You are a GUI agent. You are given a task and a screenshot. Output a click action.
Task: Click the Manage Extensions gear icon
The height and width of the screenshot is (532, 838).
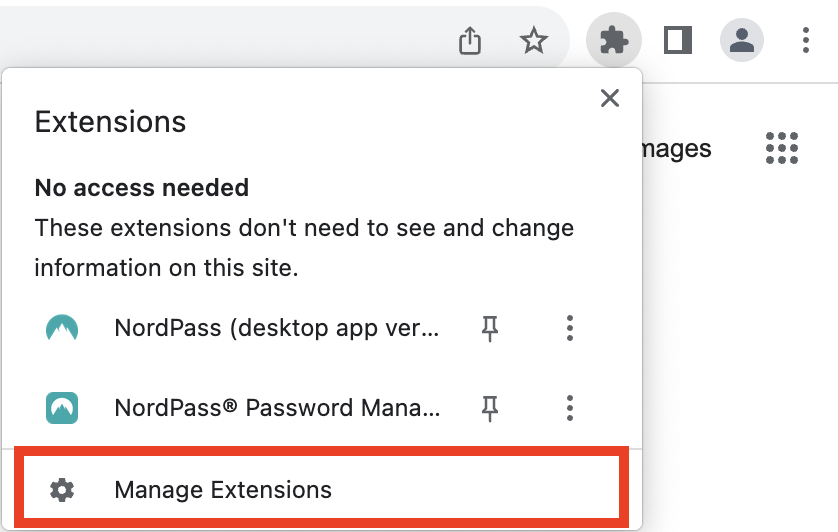62,490
